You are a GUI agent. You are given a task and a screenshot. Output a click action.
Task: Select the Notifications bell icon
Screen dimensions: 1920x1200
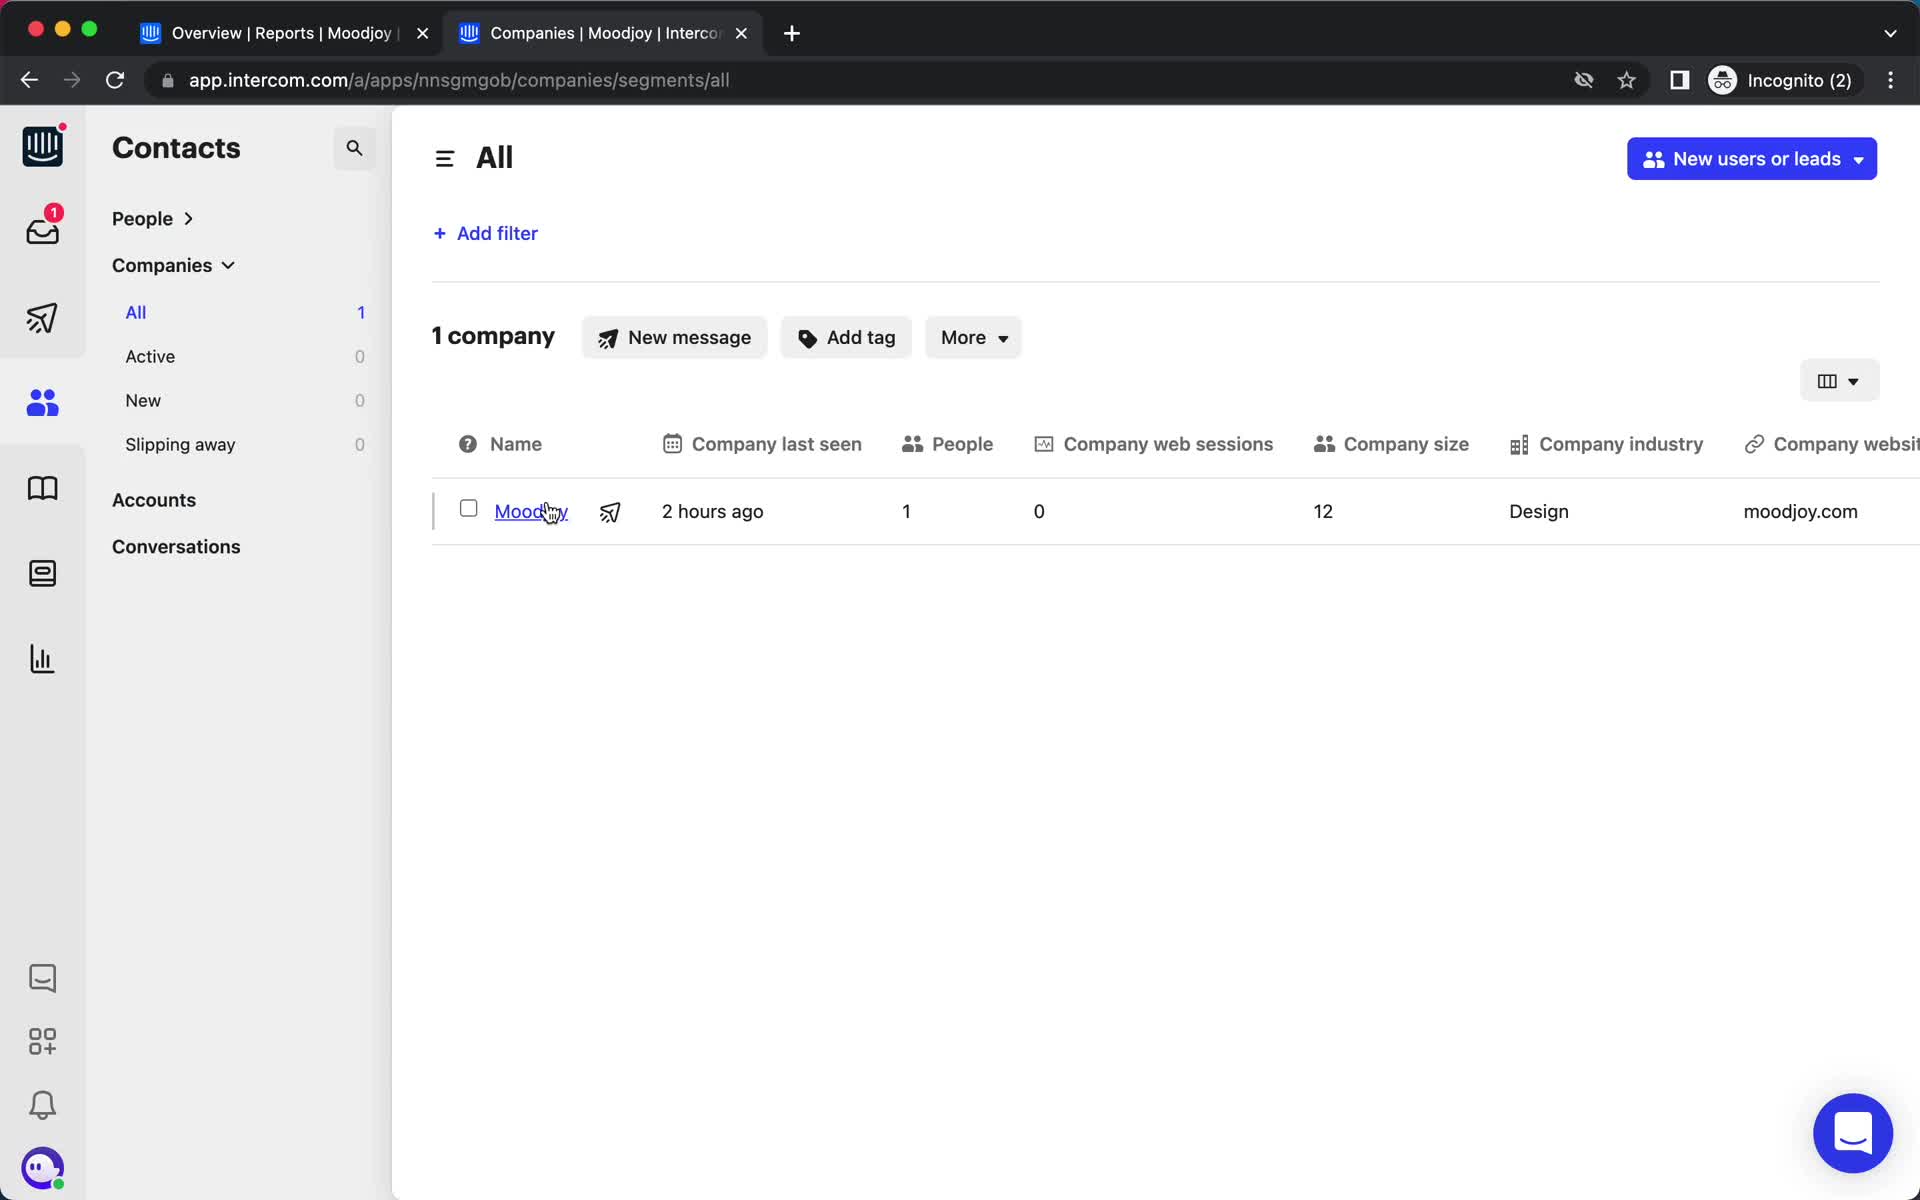41,1106
